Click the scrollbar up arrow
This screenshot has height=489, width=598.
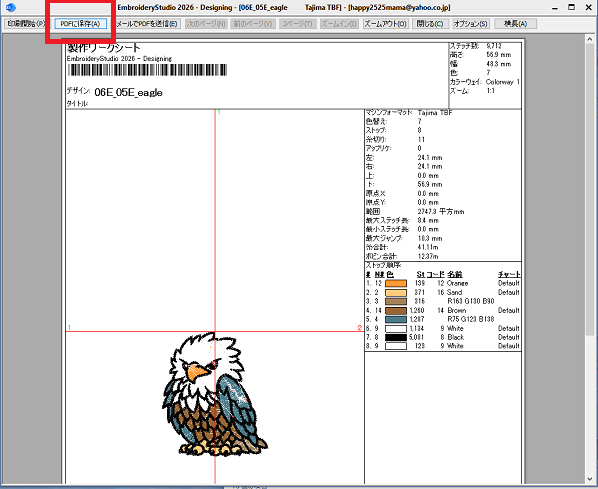pos(590,39)
